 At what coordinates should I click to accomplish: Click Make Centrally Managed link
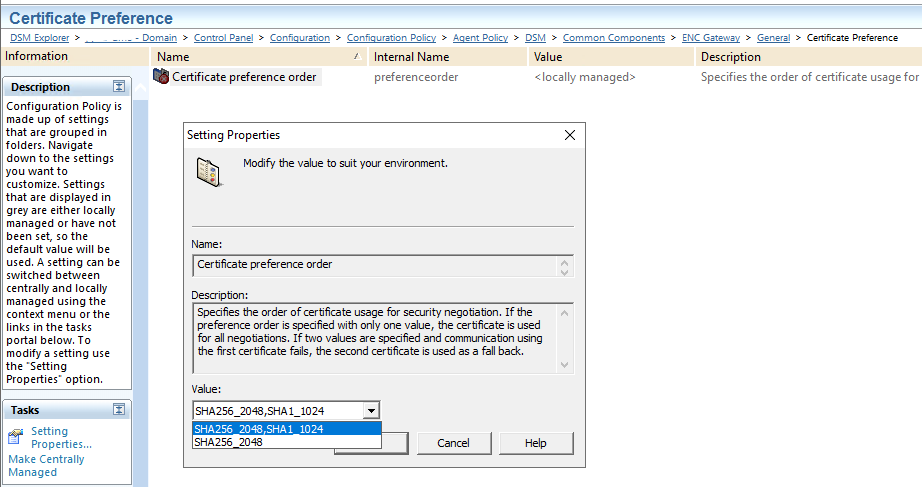click(46, 466)
